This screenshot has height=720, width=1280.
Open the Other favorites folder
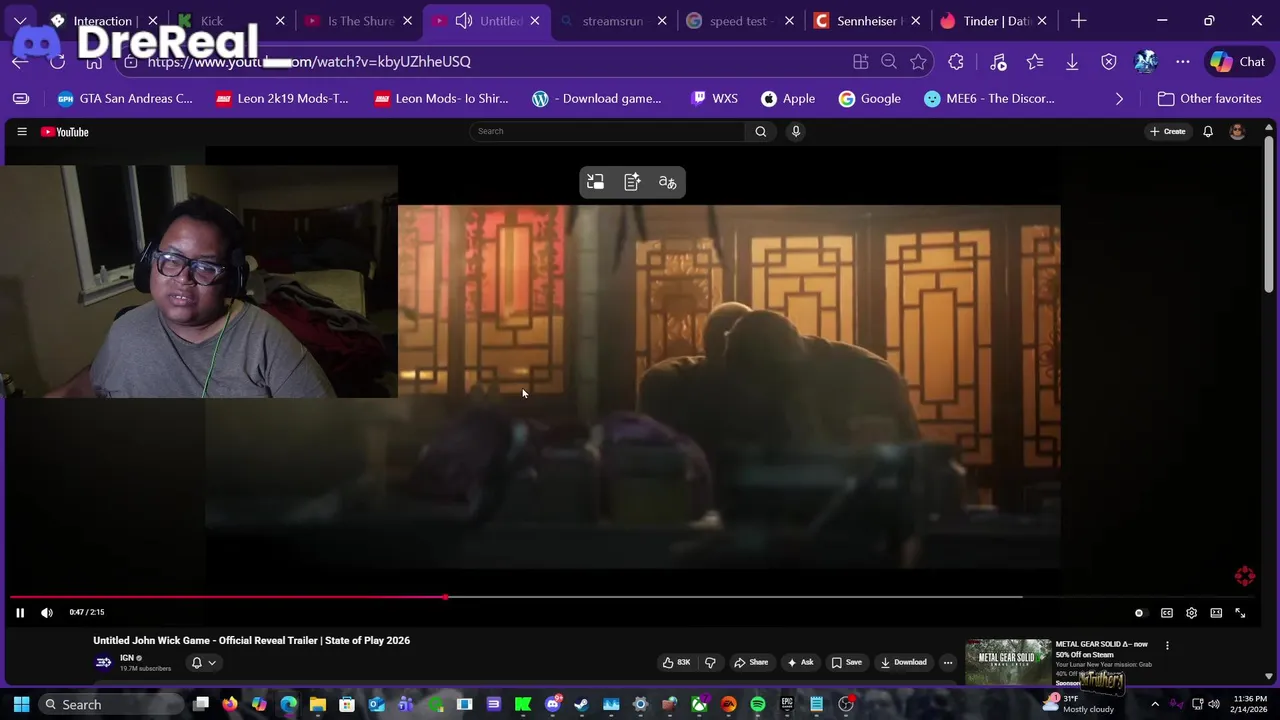pos(1209,99)
